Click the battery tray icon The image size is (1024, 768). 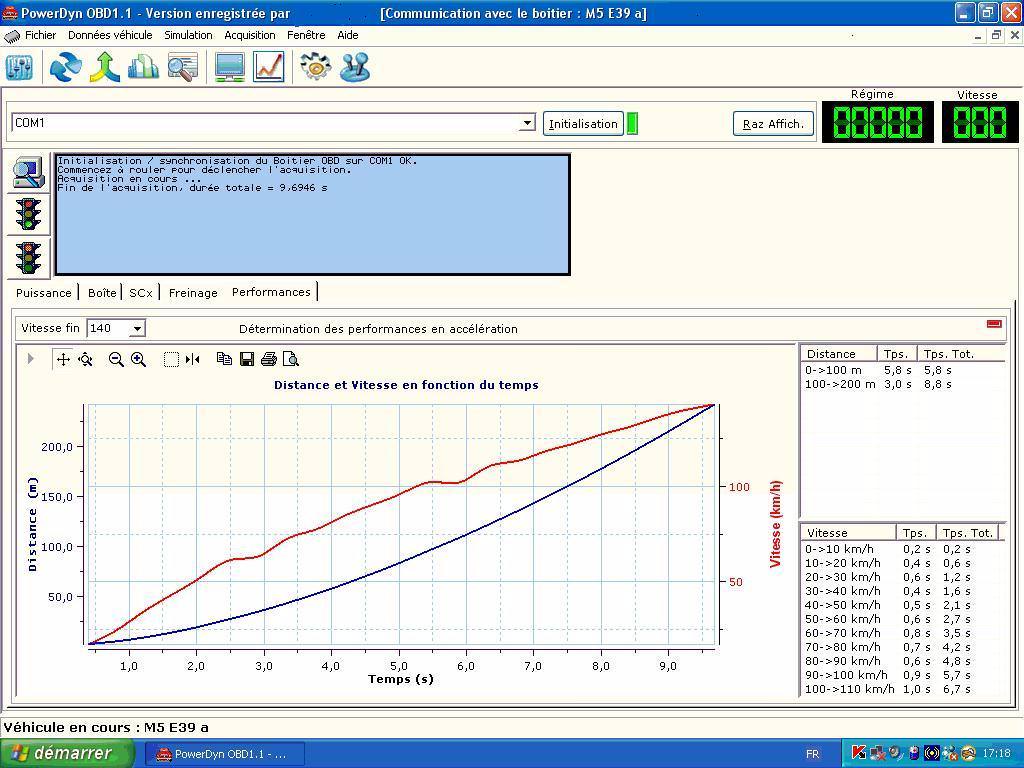[x=914, y=754]
